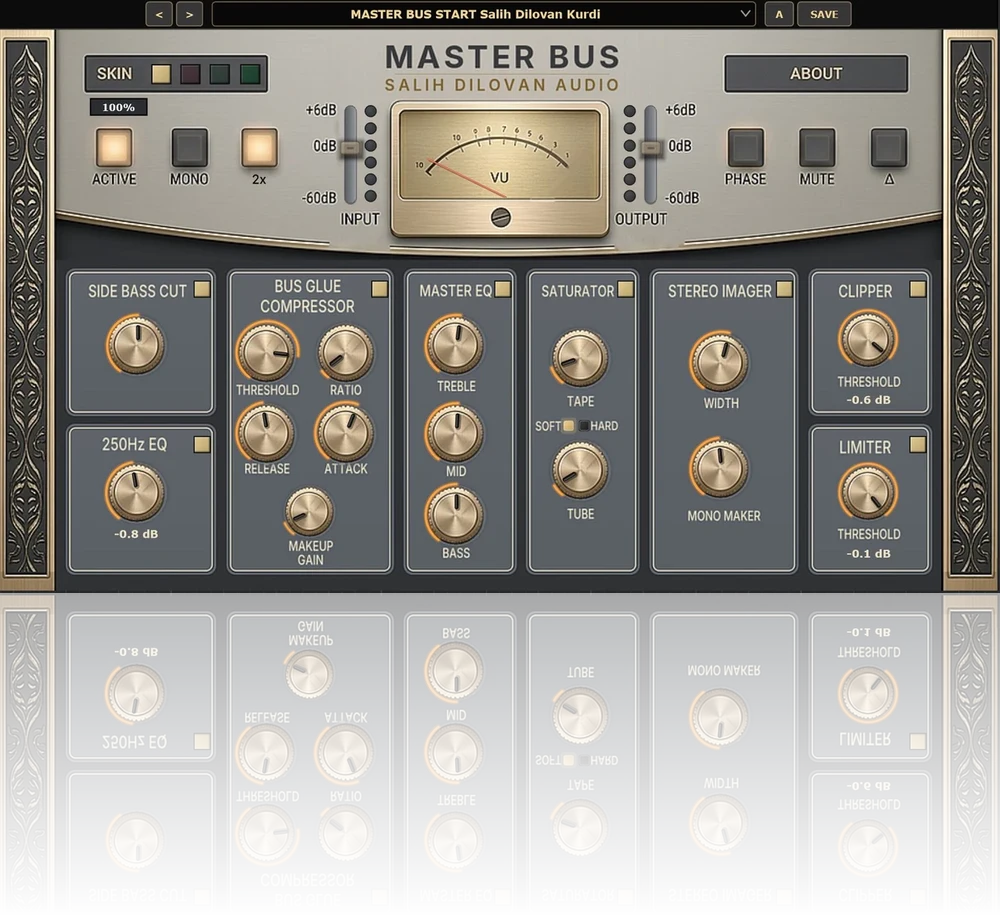Go to the next preset with the > arrow
The width and height of the screenshot is (1000, 919).
point(189,14)
